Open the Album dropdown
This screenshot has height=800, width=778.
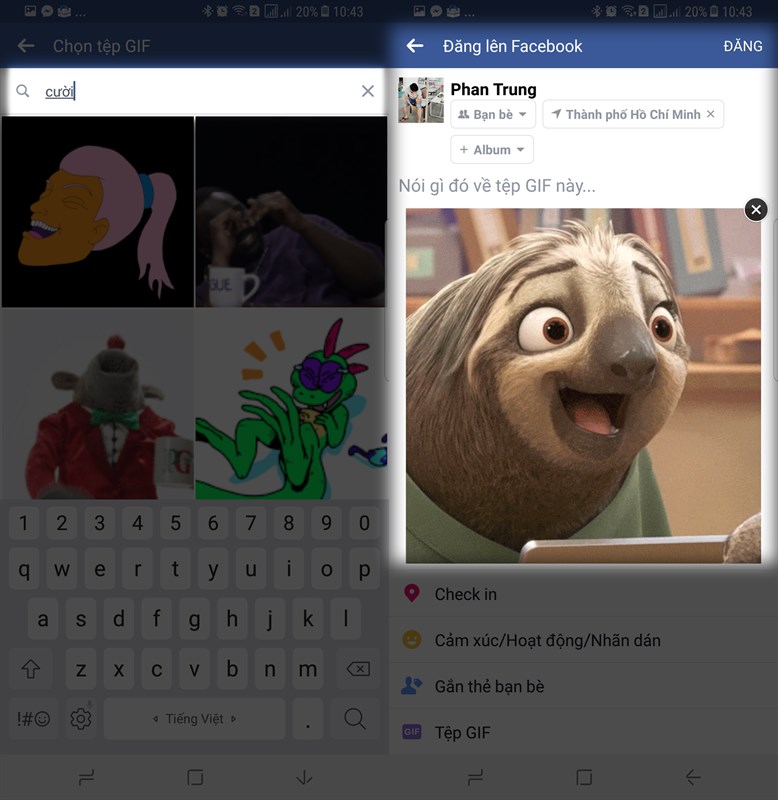492,149
